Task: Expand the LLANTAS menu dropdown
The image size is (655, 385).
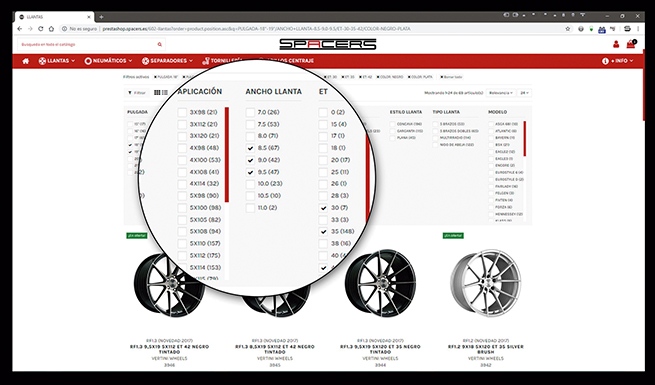Action: point(57,61)
